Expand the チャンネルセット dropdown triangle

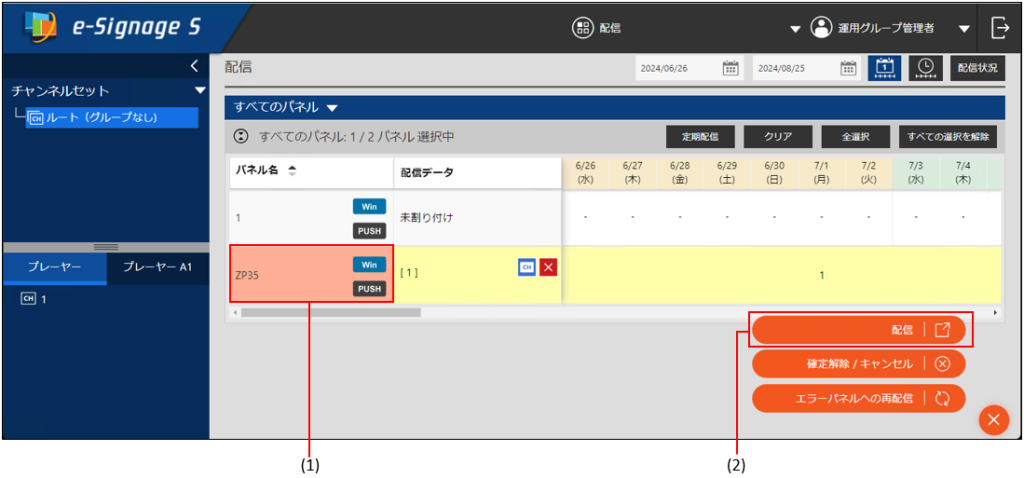coord(200,90)
